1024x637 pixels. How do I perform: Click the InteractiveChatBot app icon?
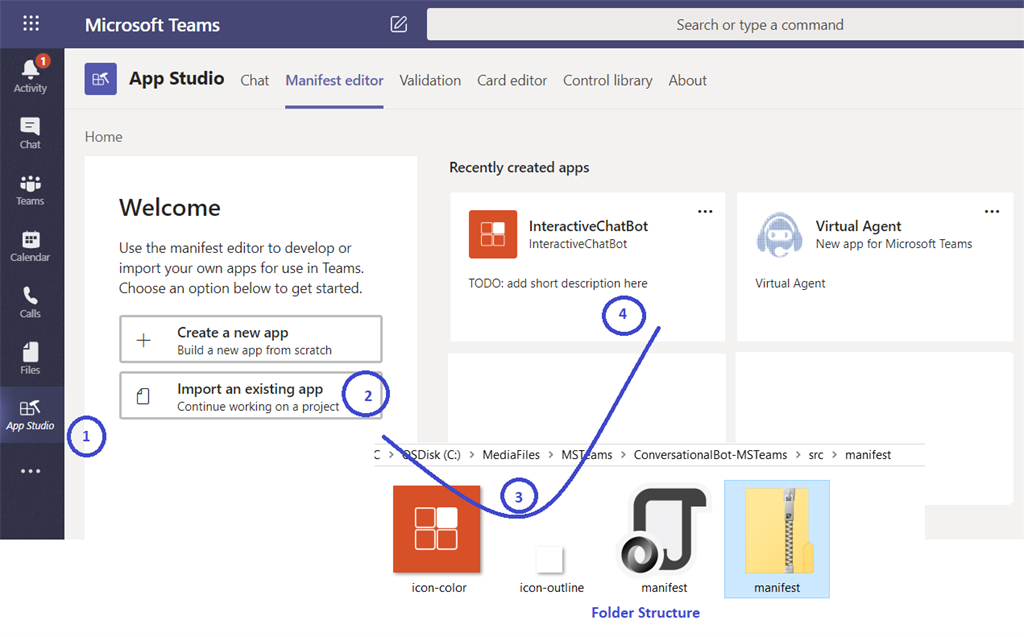pyautogui.click(x=493, y=234)
